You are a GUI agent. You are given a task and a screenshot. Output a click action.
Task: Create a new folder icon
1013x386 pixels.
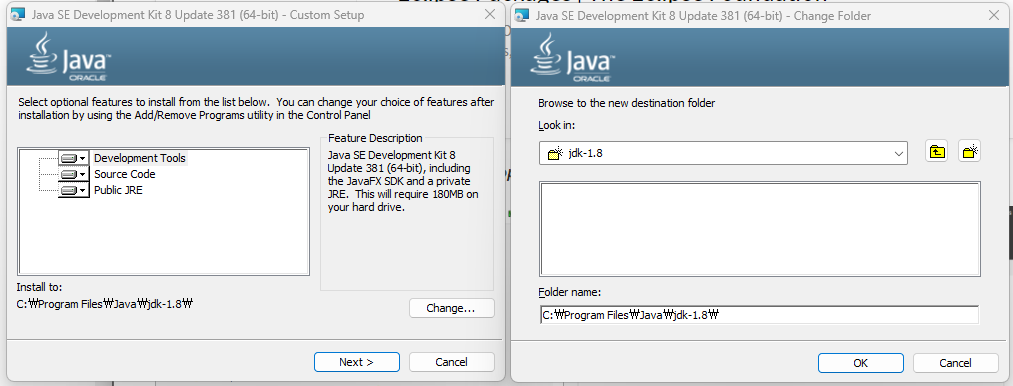[970, 152]
